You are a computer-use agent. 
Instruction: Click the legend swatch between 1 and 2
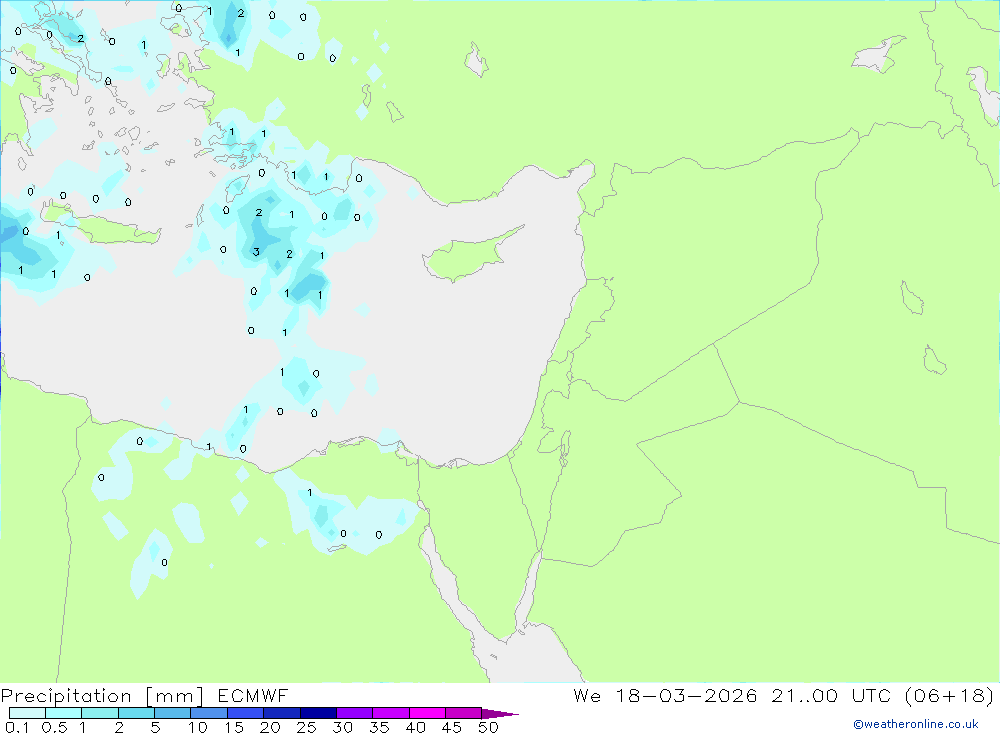100,713
